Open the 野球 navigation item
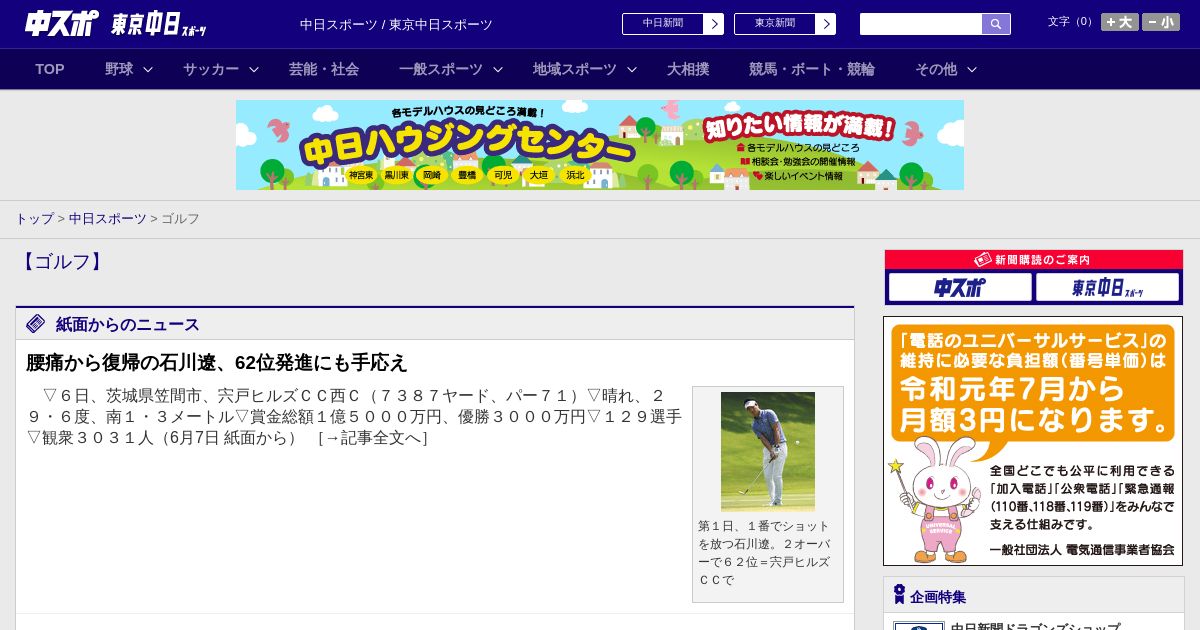The height and width of the screenshot is (630, 1200). [x=119, y=69]
